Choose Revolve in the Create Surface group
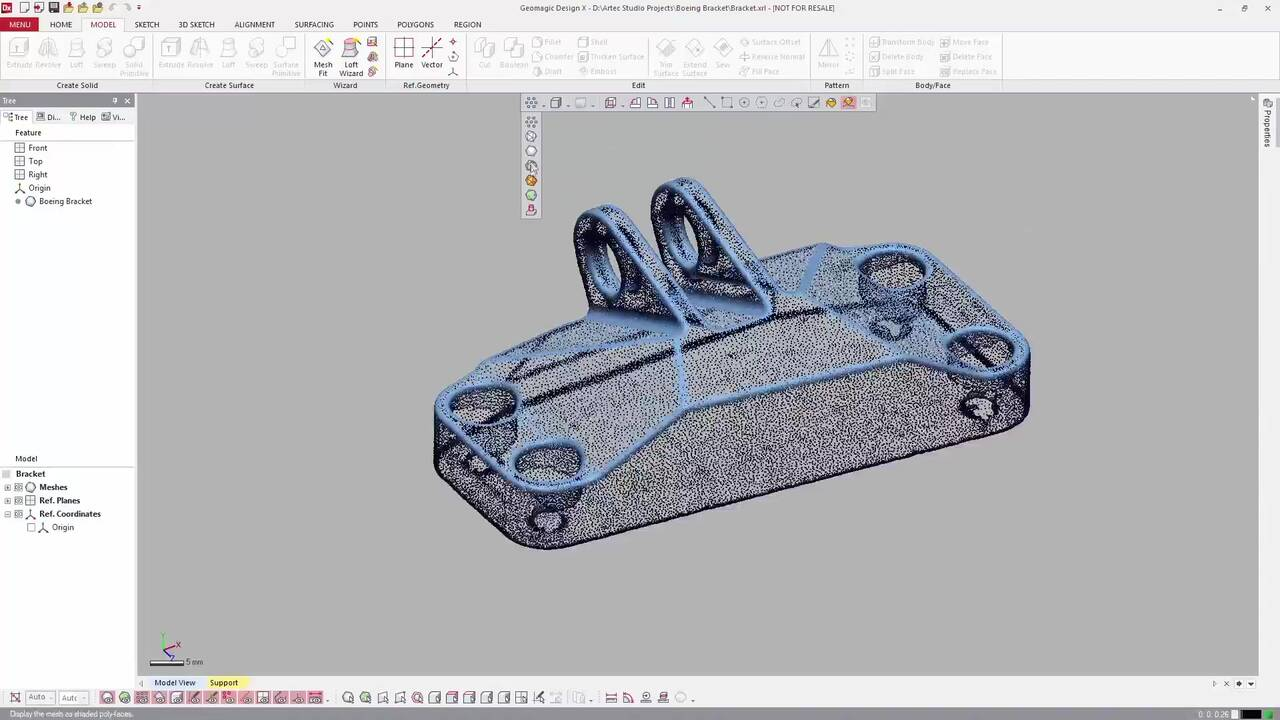Image resolution: width=1280 pixels, height=720 pixels. click(200, 54)
